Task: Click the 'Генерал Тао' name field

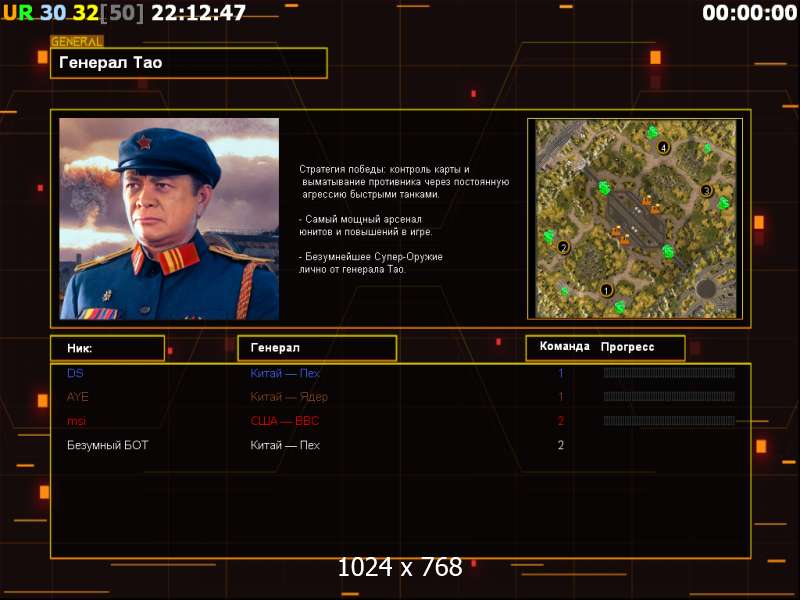Action: coord(189,63)
